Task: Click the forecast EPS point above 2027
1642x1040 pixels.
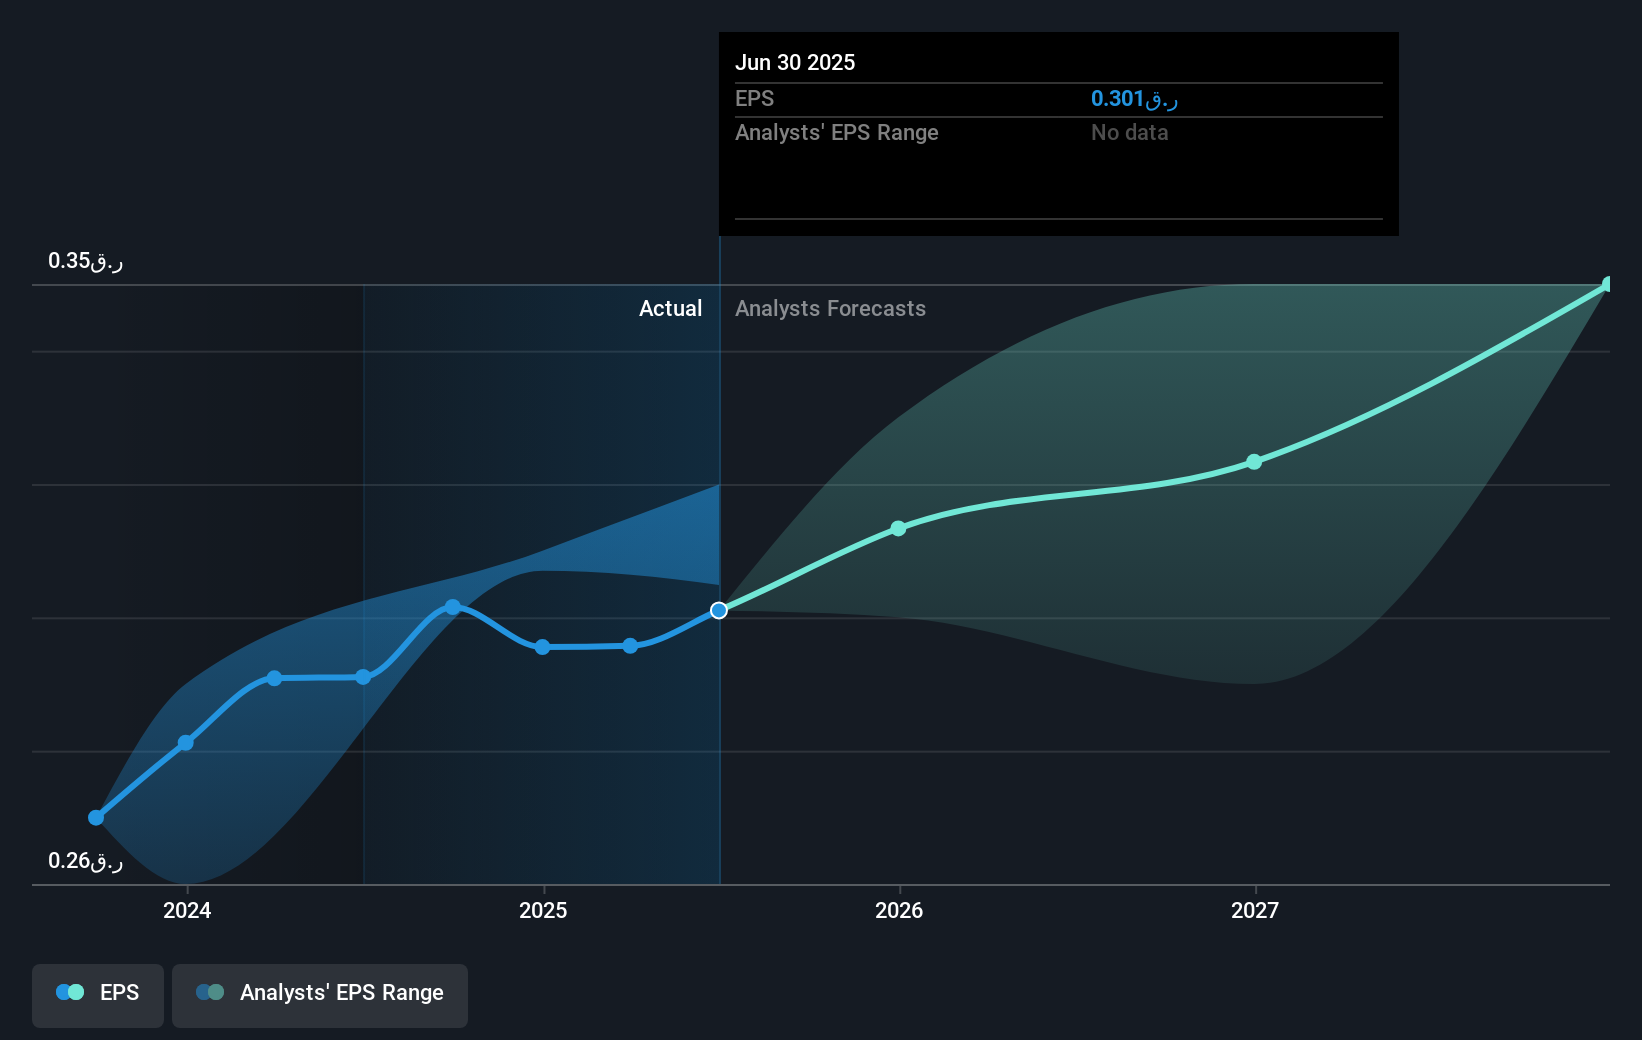Action: pos(1254,462)
